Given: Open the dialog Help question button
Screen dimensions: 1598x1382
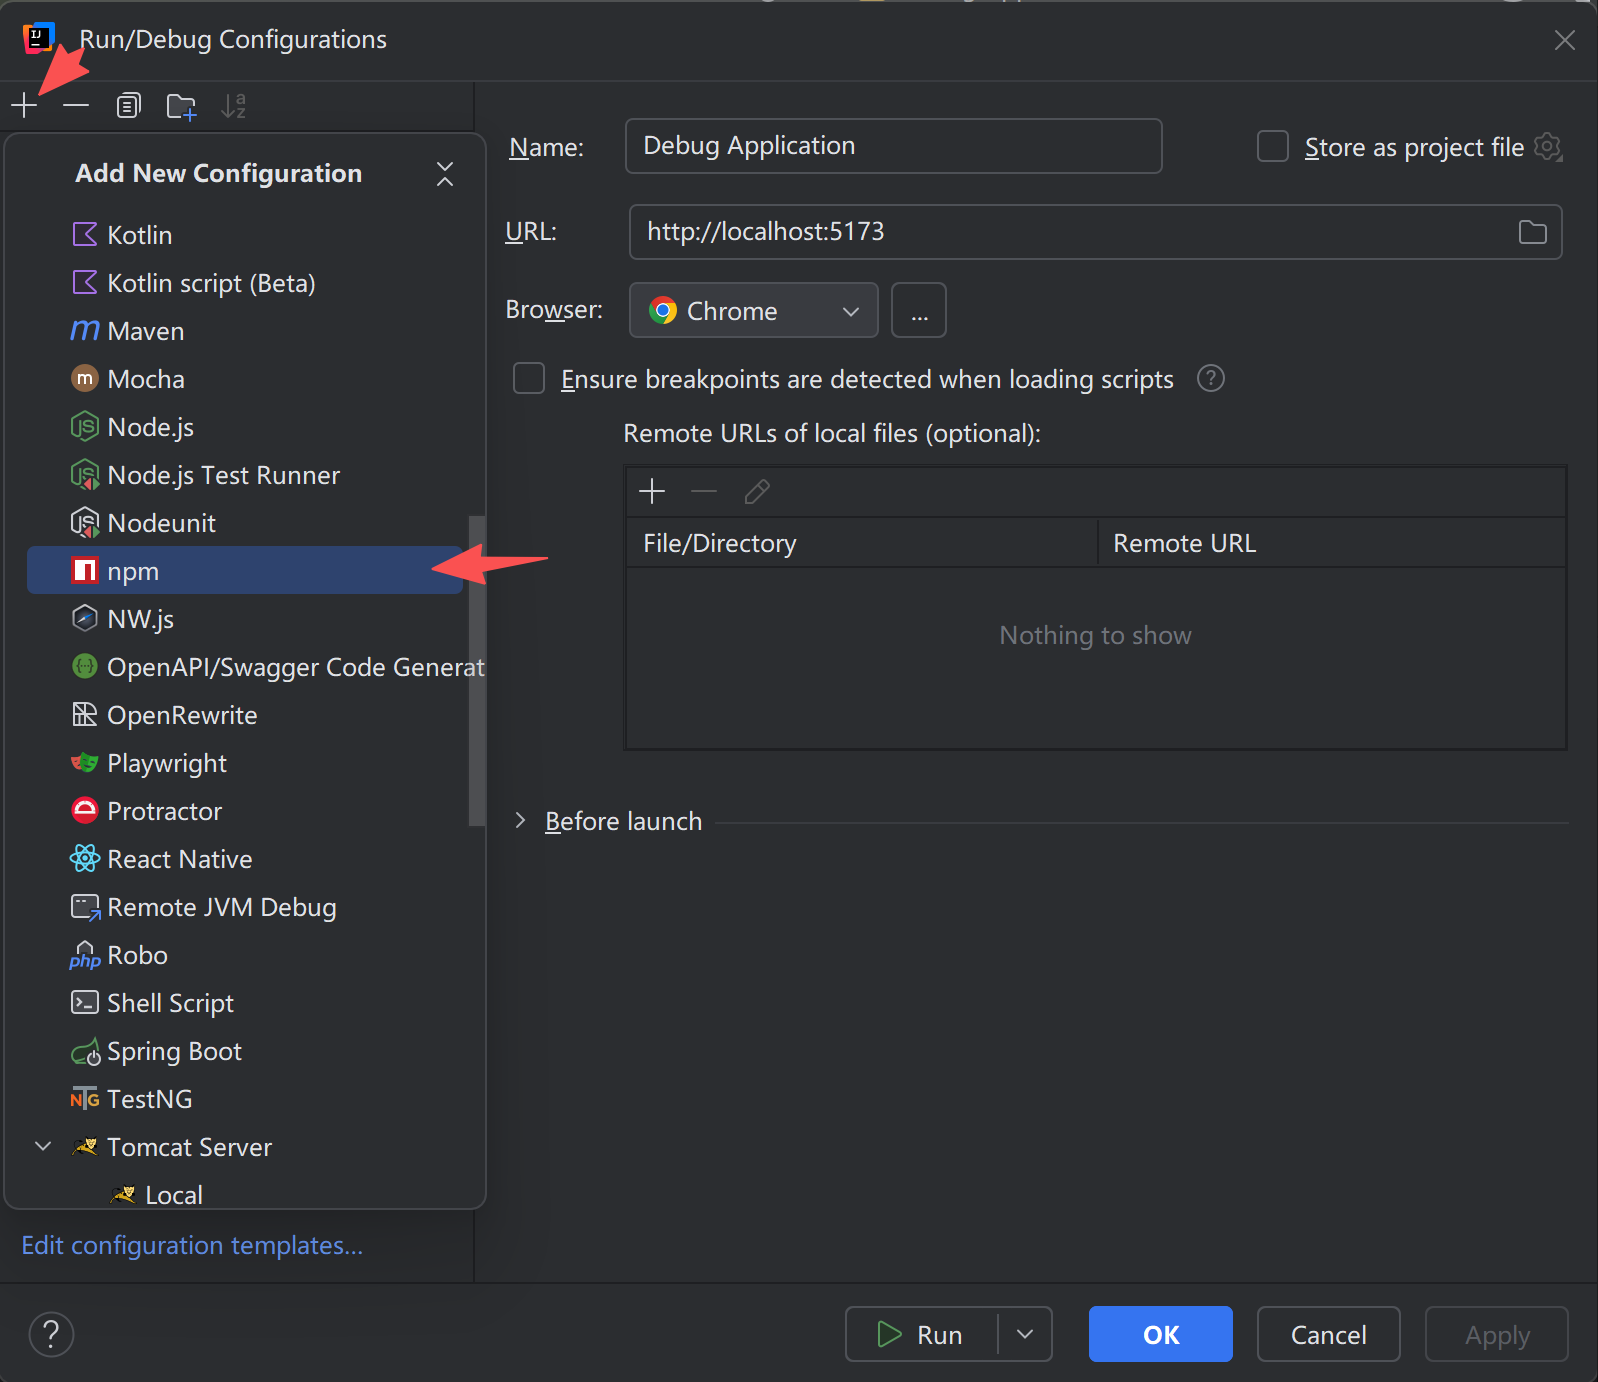Looking at the screenshot, I should [x=51, y=1334].
